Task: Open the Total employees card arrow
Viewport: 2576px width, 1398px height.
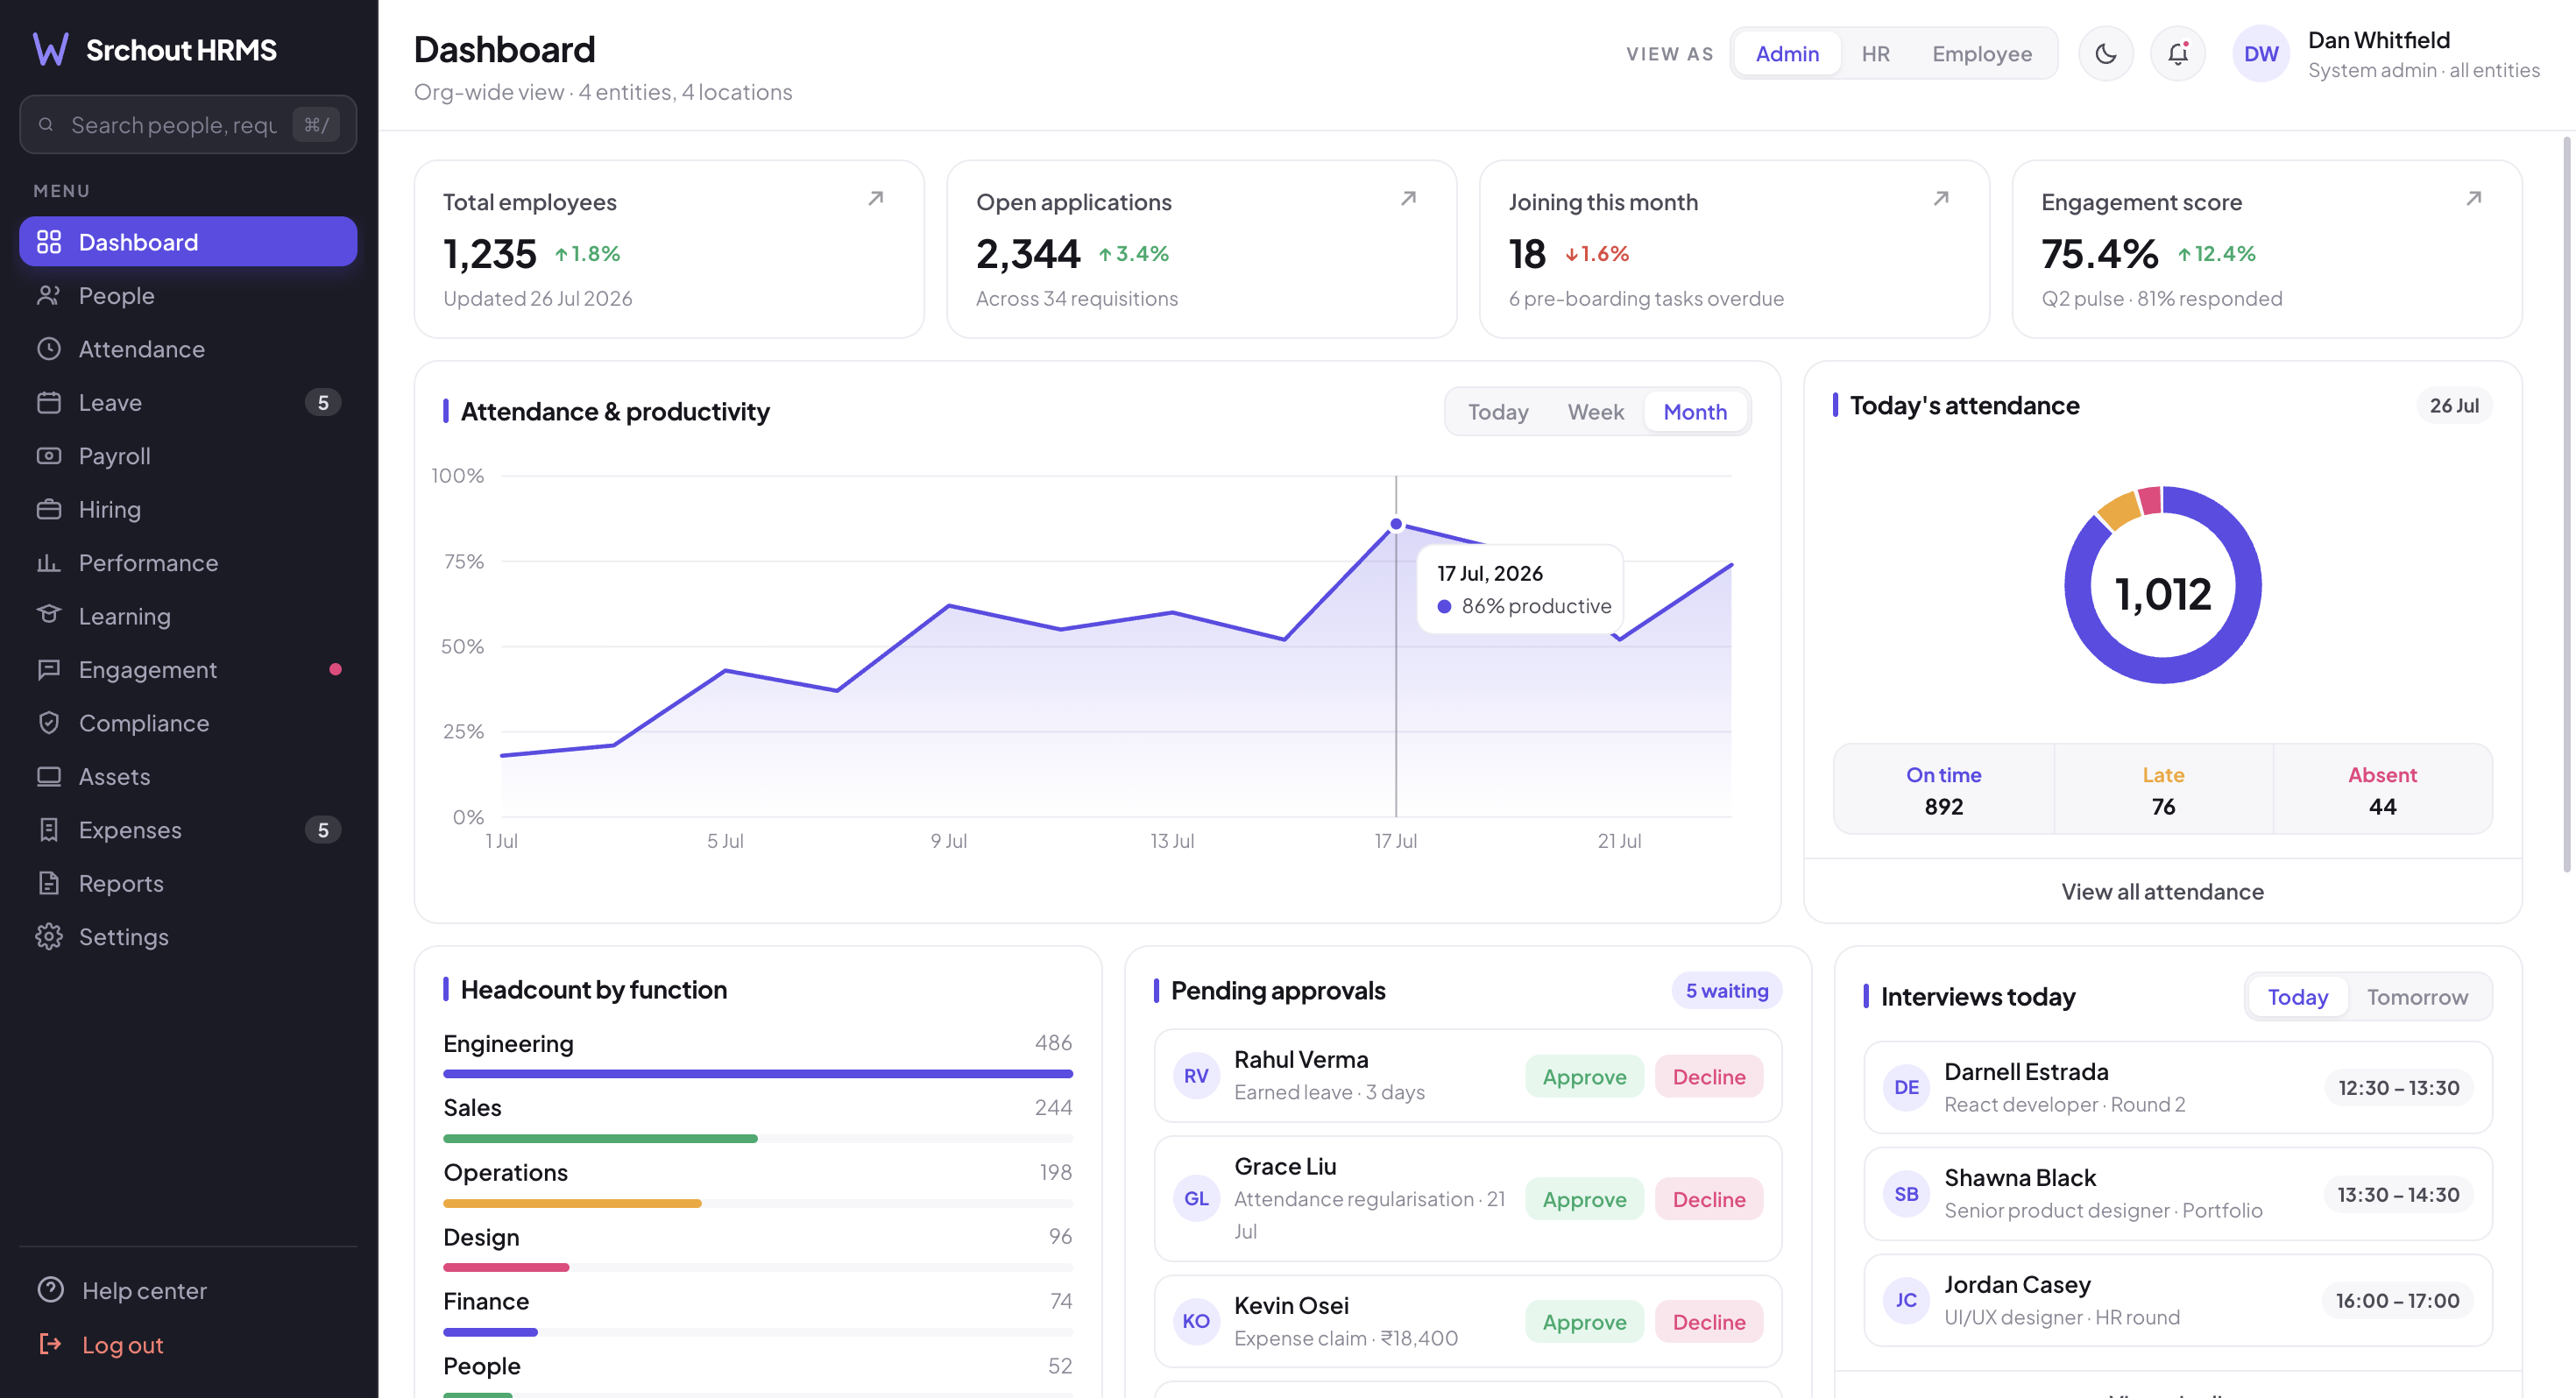Action: (876, 198)
